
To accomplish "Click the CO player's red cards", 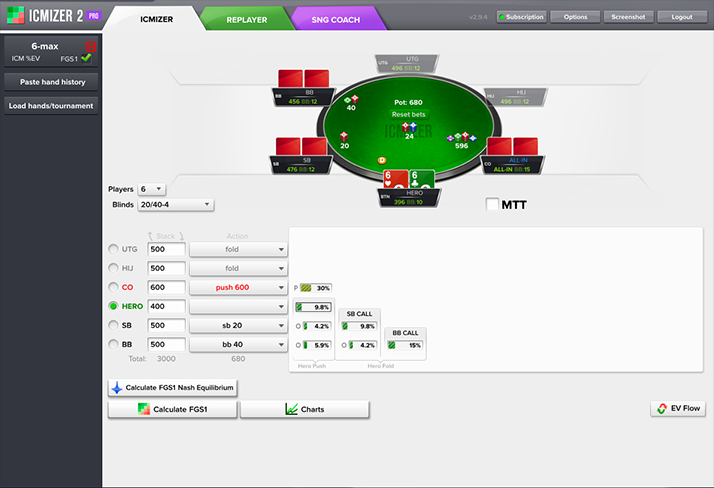I will point(512,147).
